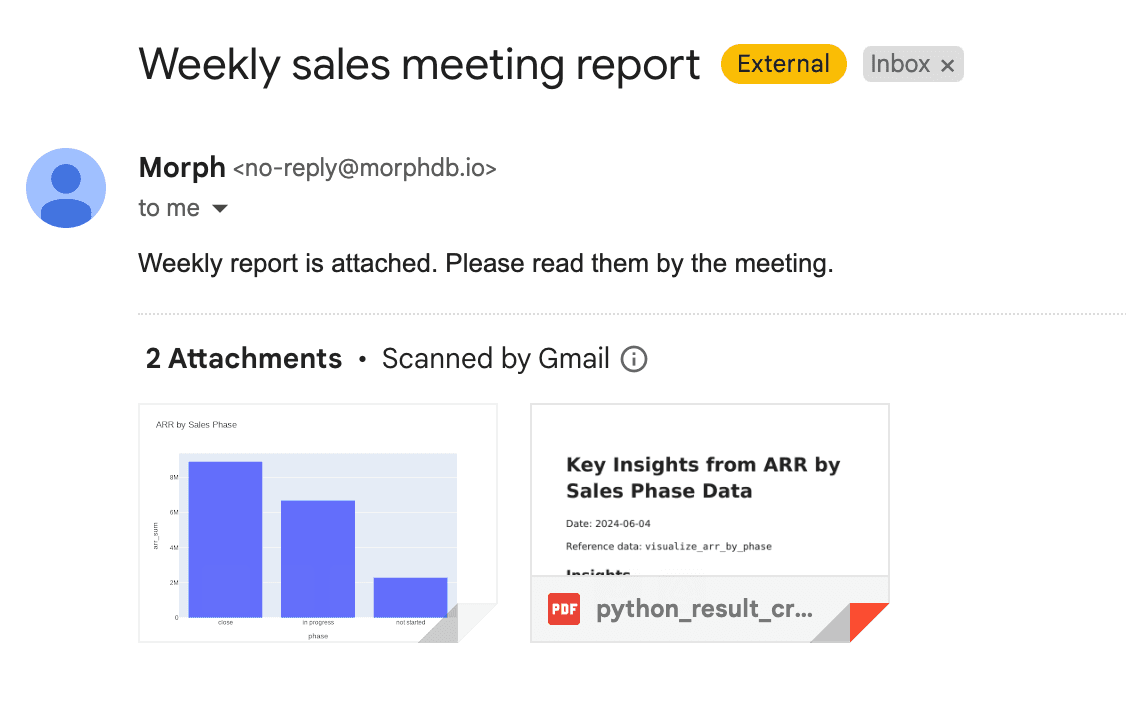Click the sender name Morph
Viewport: 1126px width, 714px height.
182,167
